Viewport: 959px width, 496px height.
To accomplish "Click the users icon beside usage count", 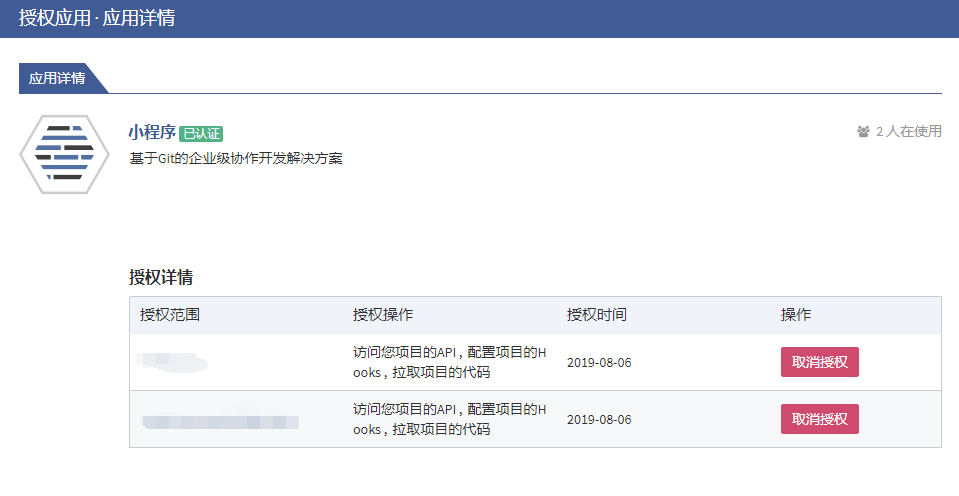I will [x=863, y=131].
